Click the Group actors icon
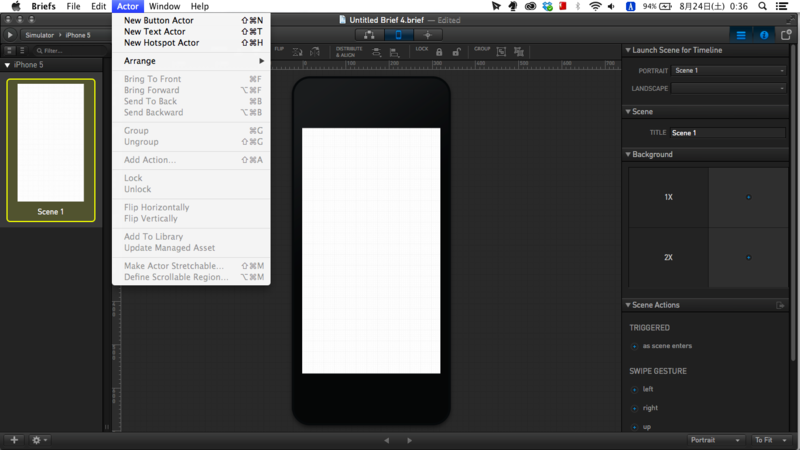The image size is (800, 450). tap(502, 52)
